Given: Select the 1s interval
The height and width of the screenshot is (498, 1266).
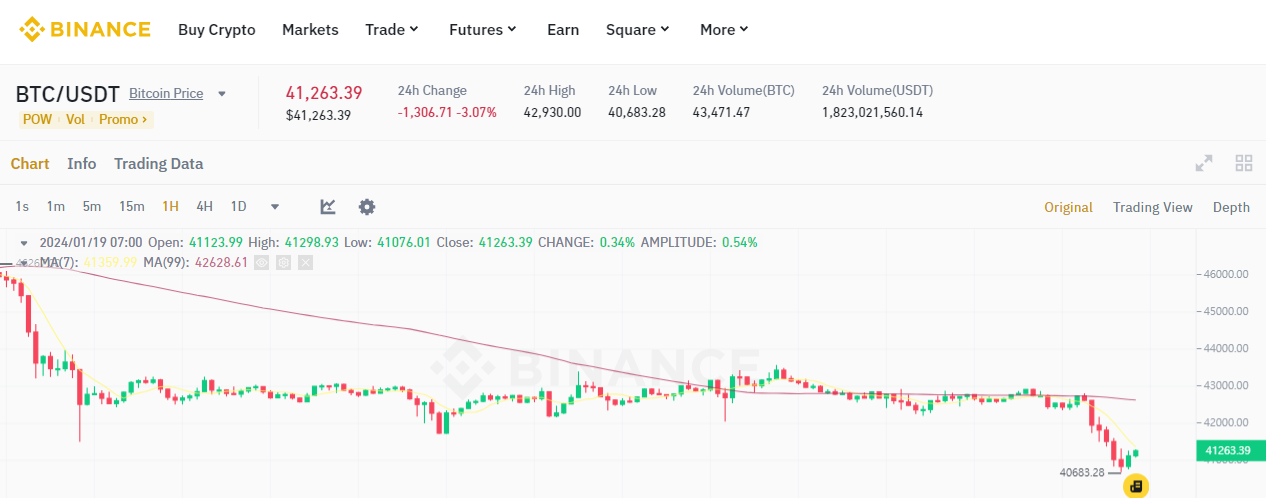Looking at the screenshot, I should click(22, 207).
